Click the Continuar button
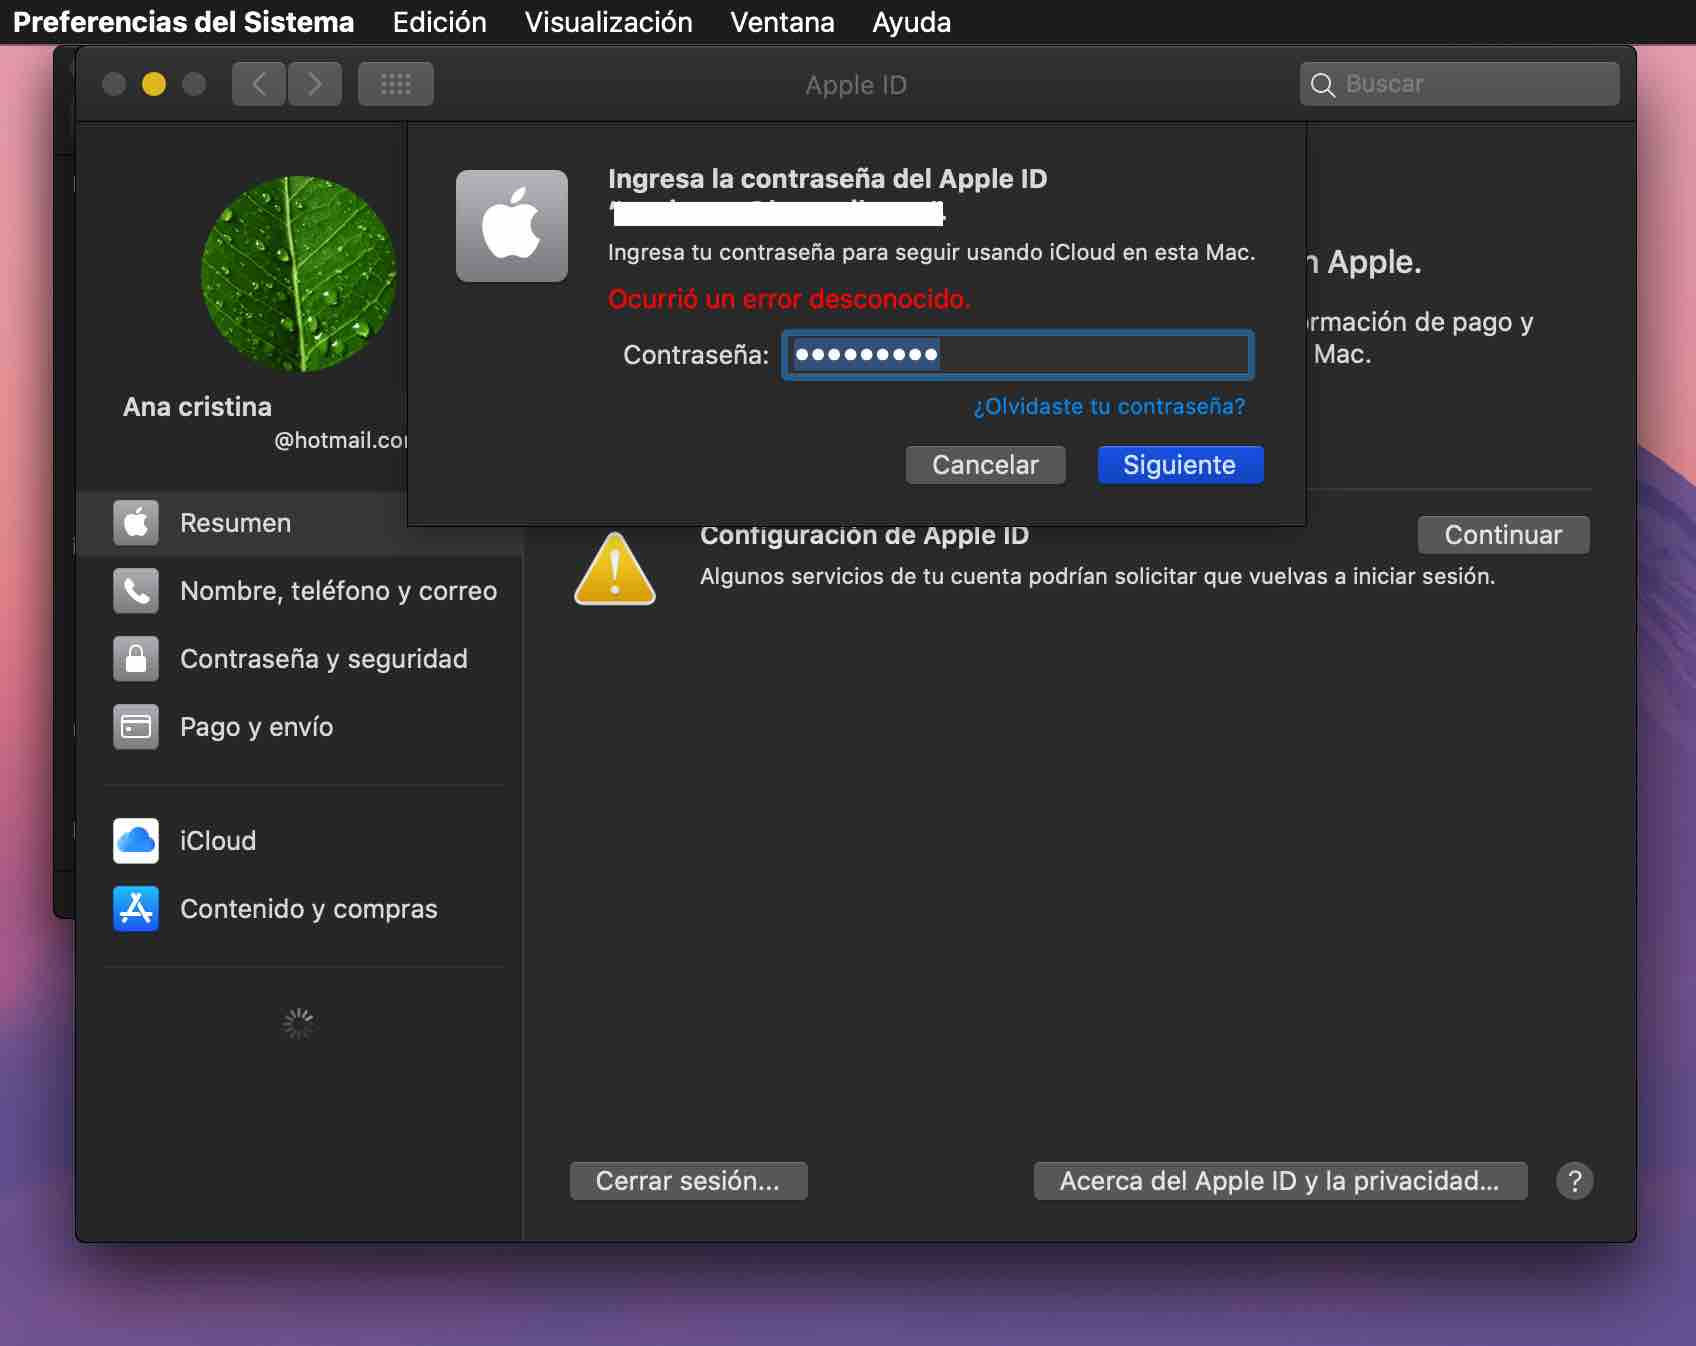Image resolution: width=1696 pixels, height=1346 pixels. (1504, 535)
